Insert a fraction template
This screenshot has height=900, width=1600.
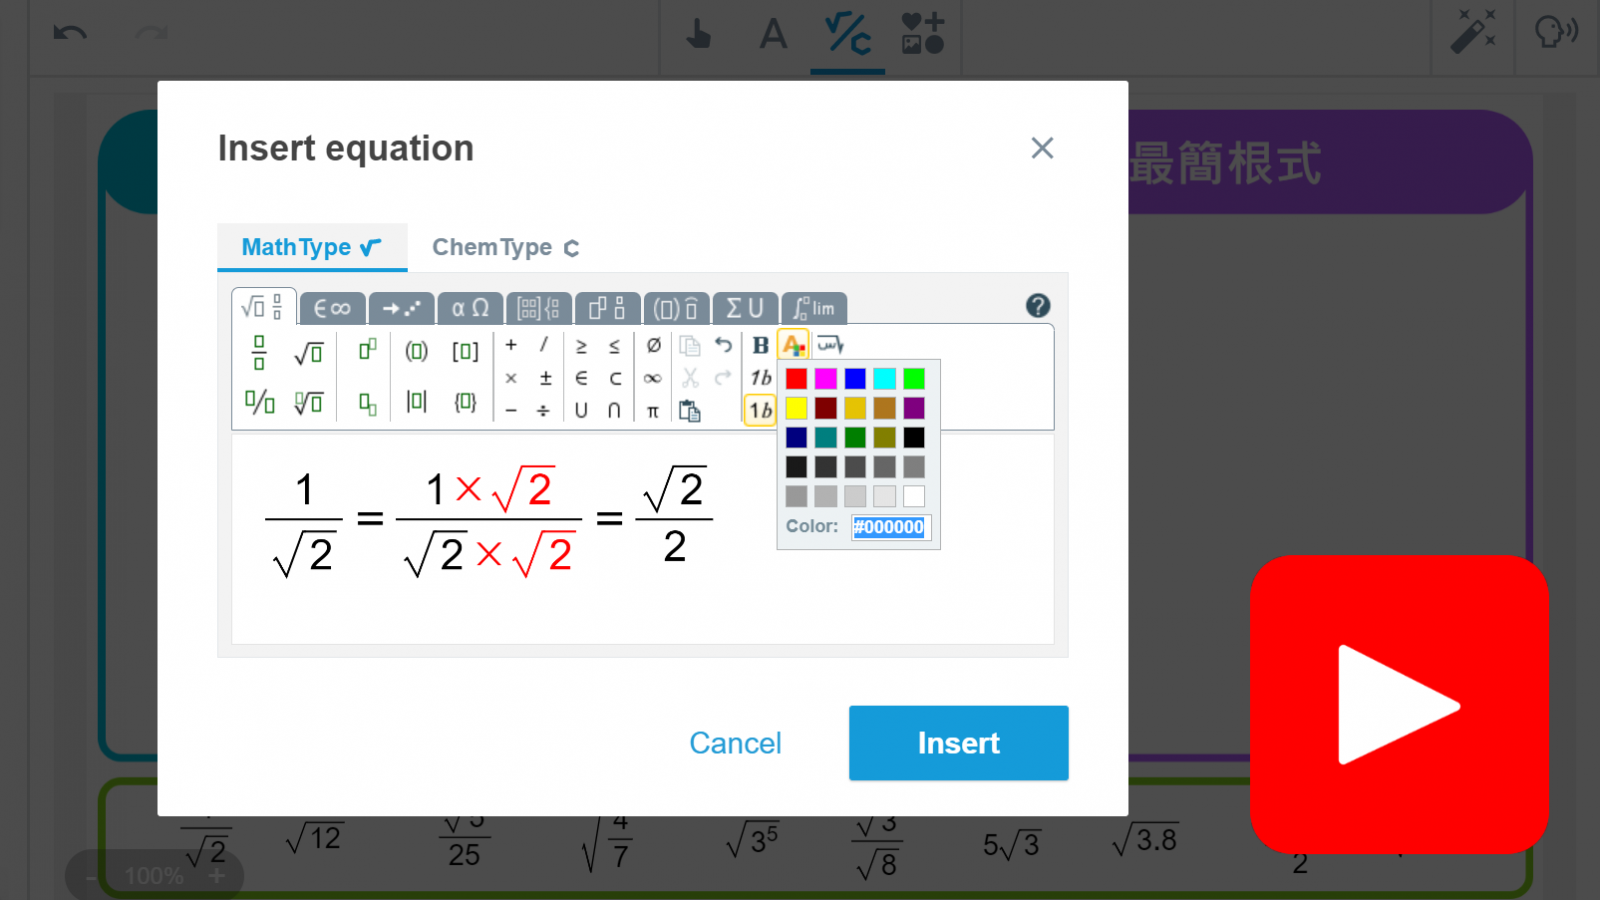259,352
